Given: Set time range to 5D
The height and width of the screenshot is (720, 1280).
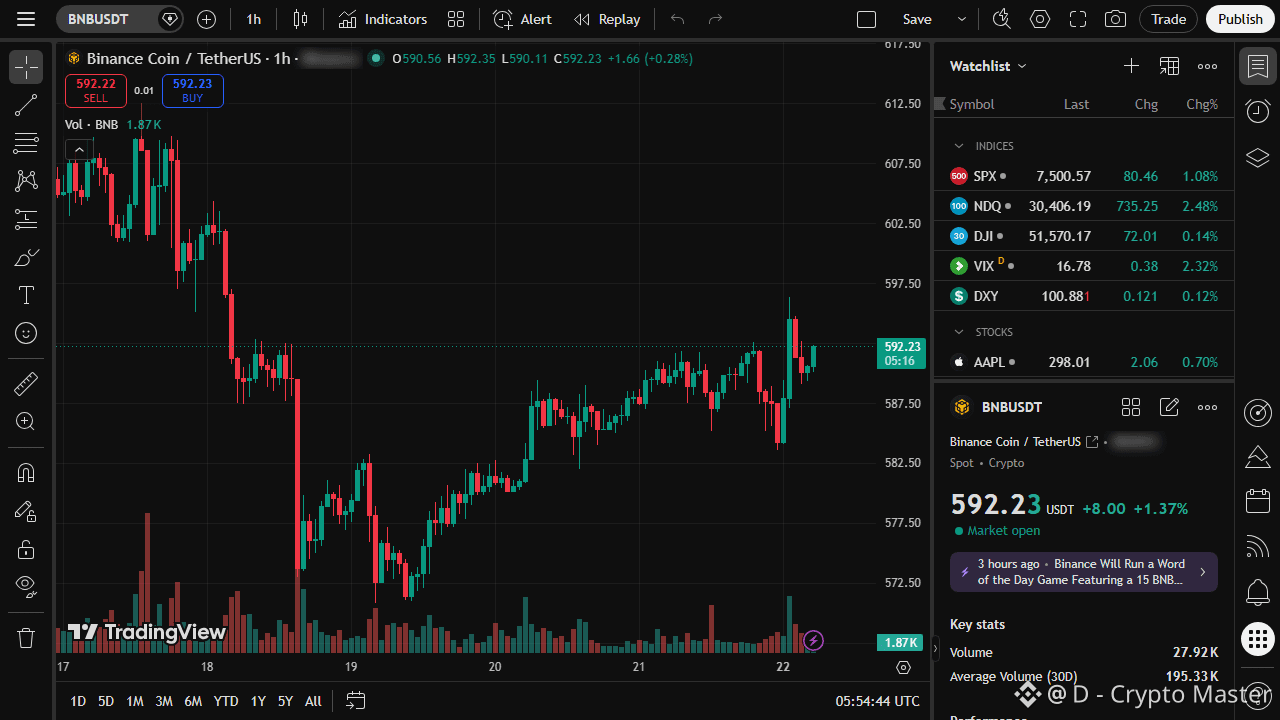Looking at the screenshot, I should [x=106, y=701].
